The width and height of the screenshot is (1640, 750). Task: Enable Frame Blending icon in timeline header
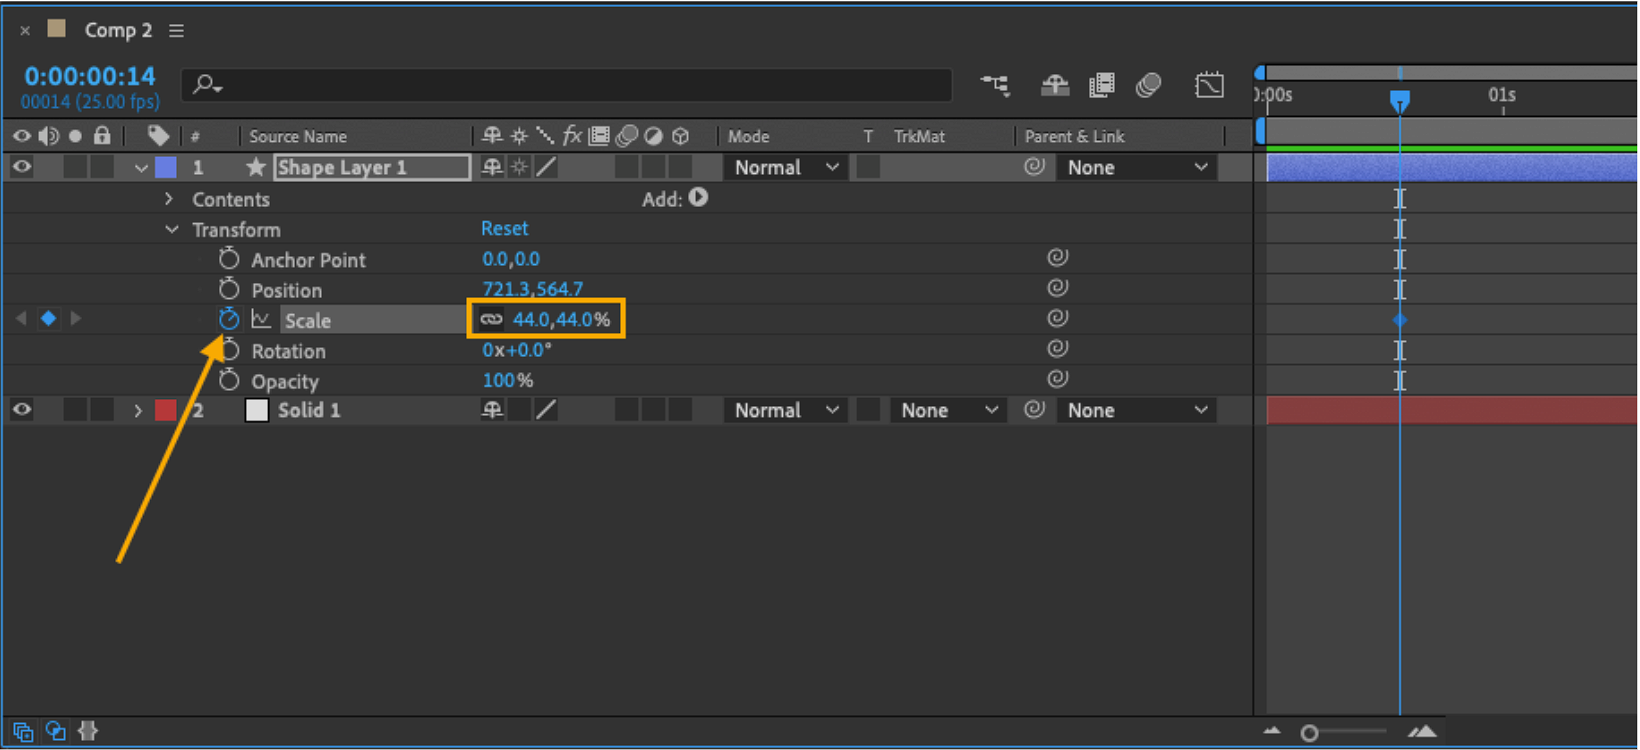pos(1102,86)
